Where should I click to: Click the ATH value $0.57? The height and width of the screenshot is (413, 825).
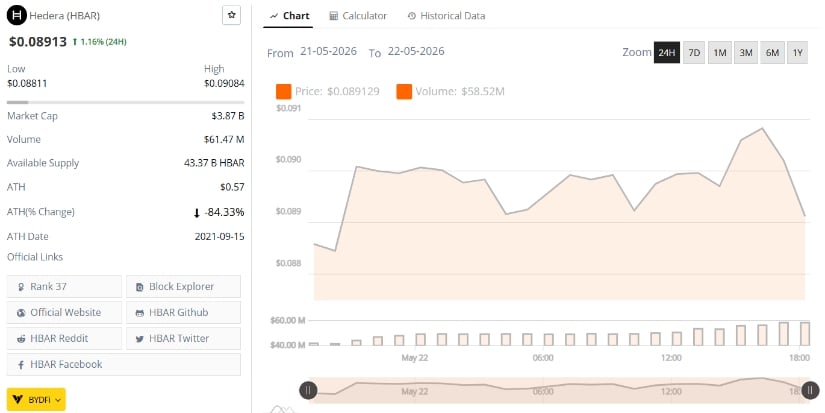coord(233,187)
